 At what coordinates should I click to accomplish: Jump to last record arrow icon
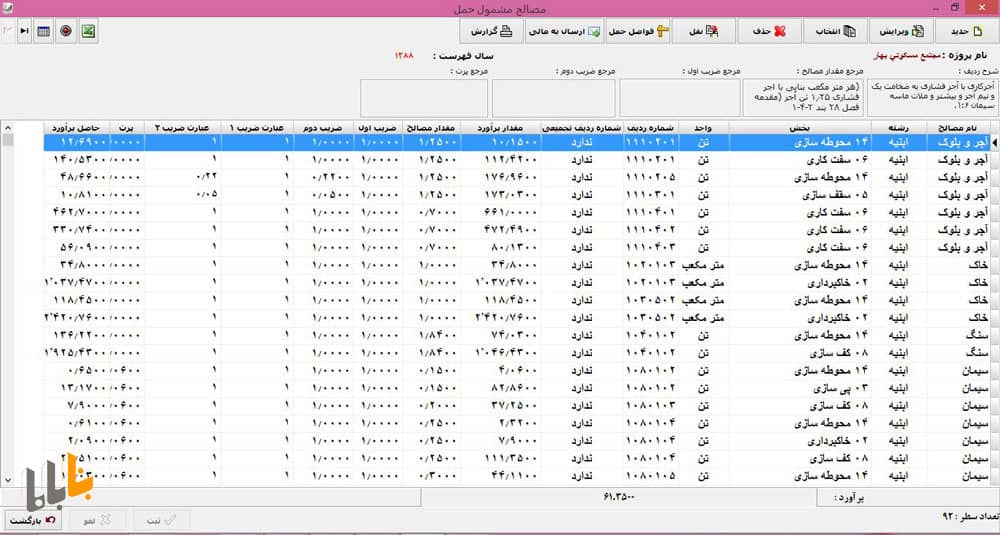point(24,31)
